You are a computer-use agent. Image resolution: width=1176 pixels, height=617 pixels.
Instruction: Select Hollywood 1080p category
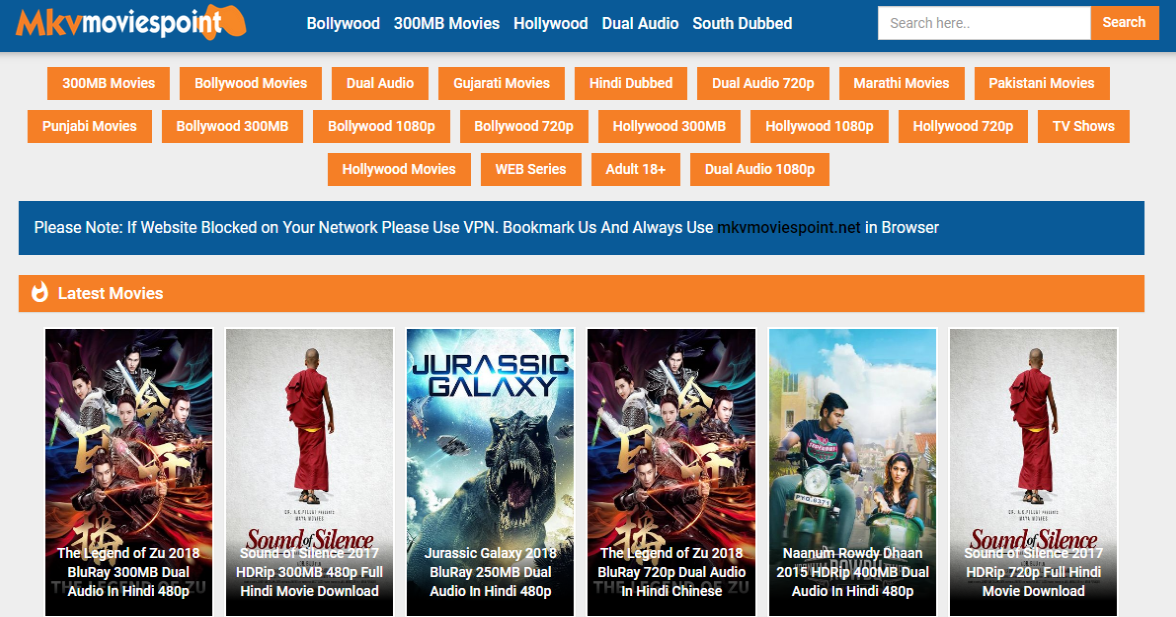(819, 126)
